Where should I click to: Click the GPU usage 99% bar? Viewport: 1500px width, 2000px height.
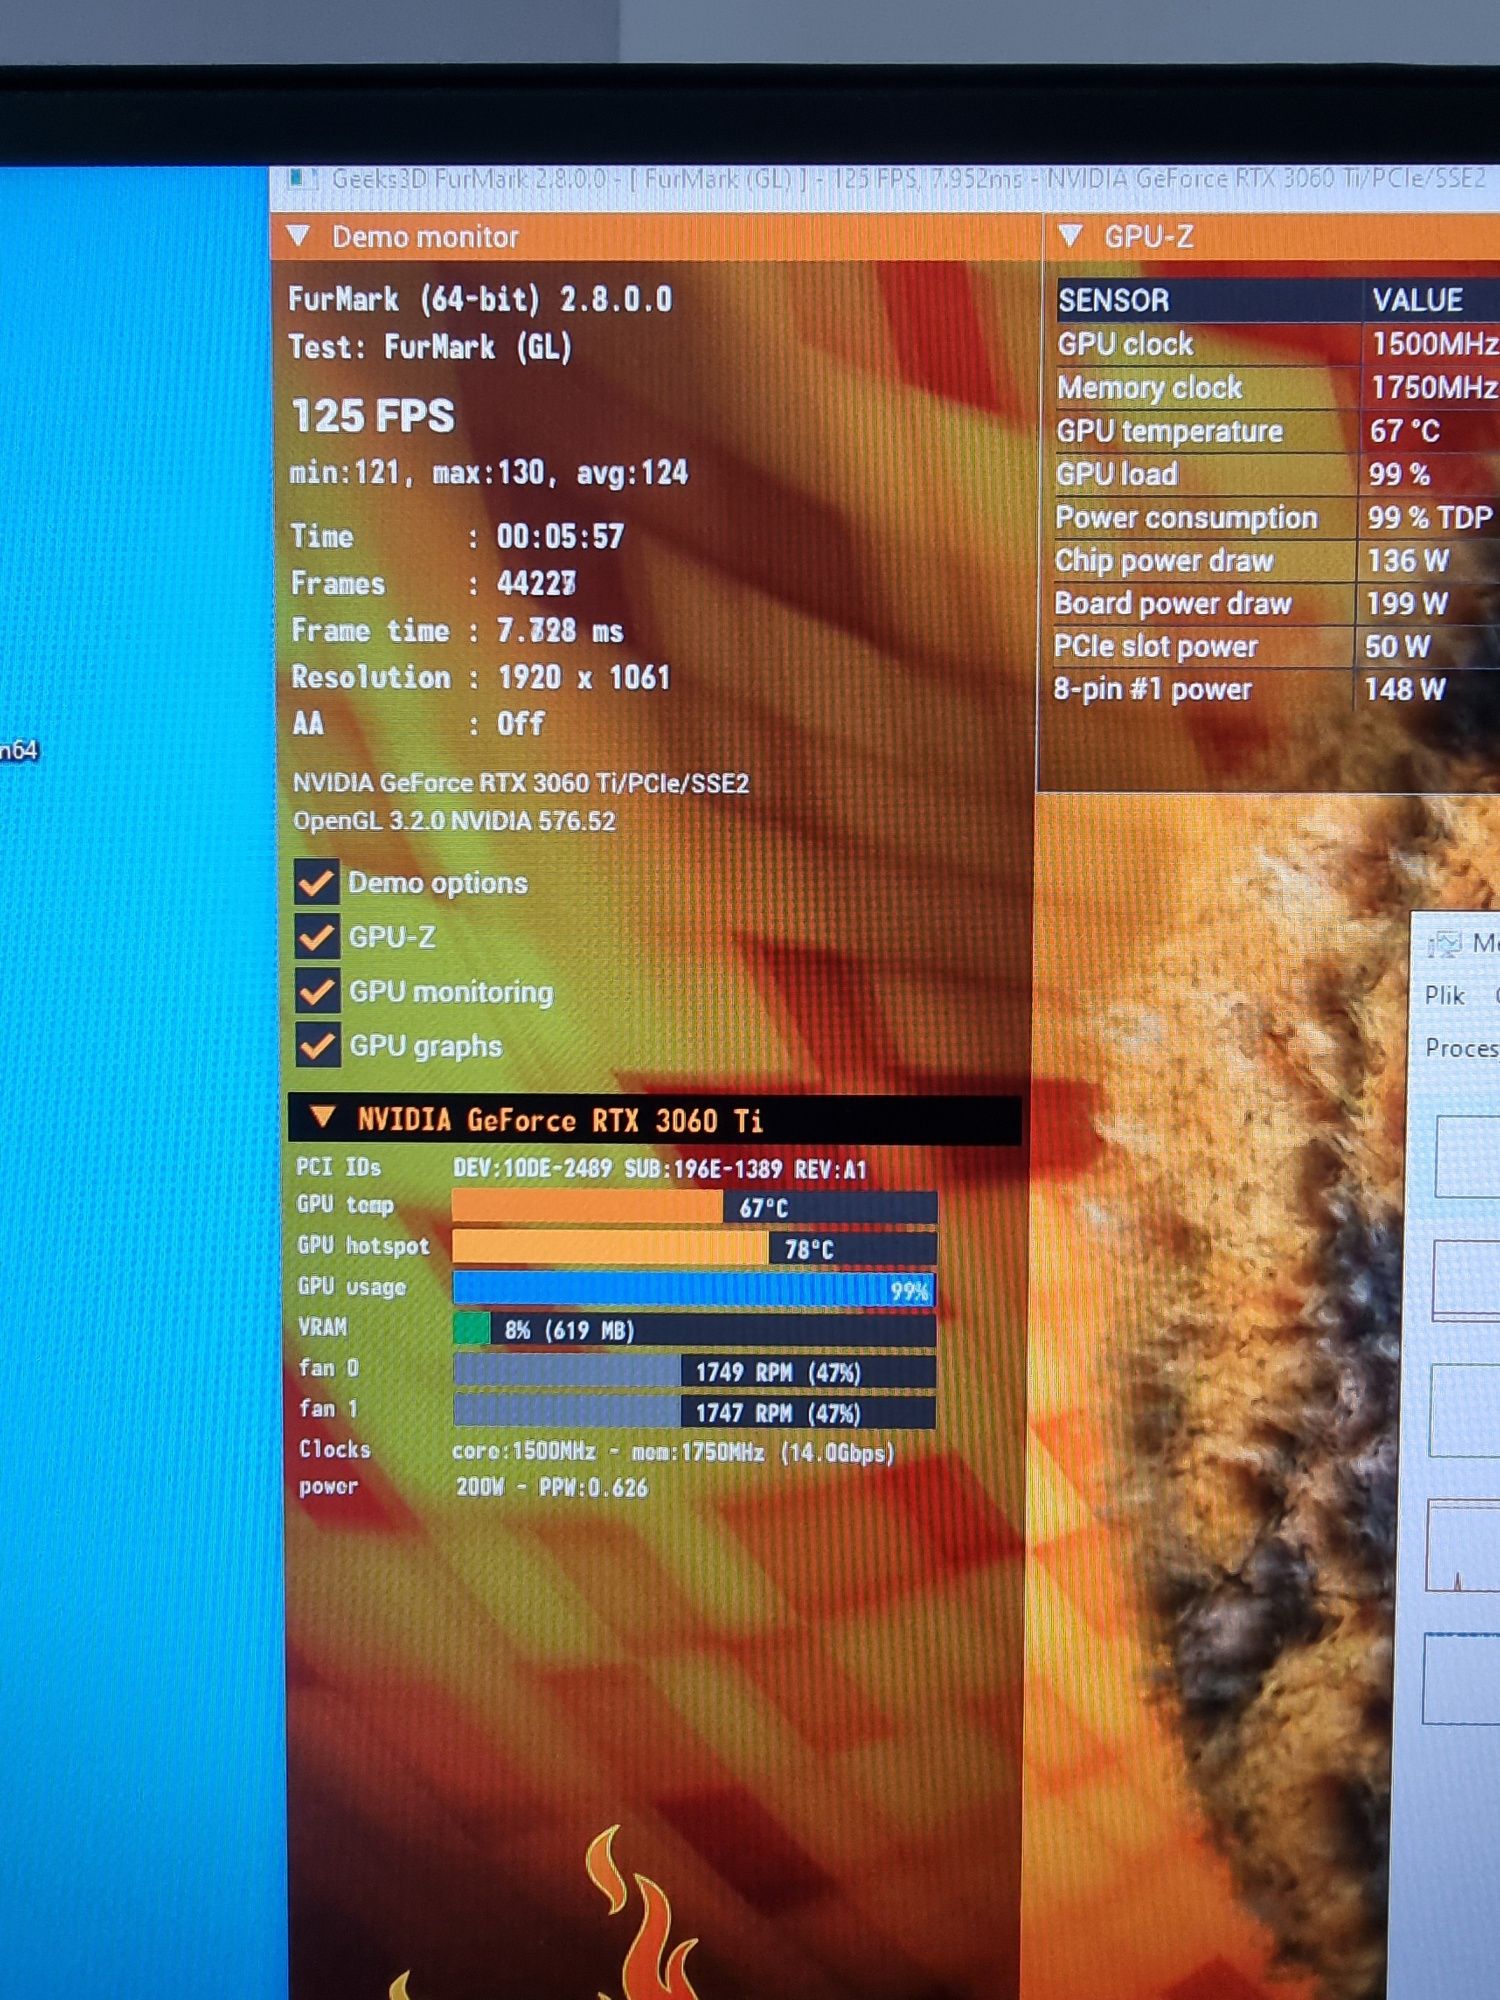(x=694, y=1289)
